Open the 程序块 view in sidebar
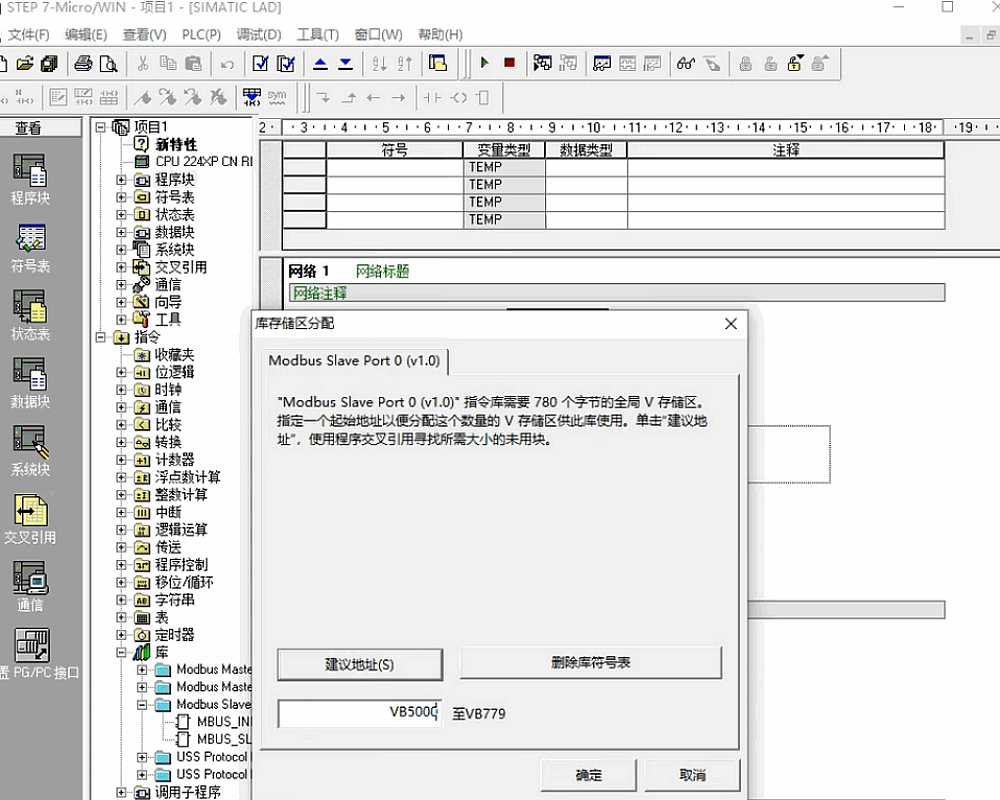1000x800 pixels. 29,179
